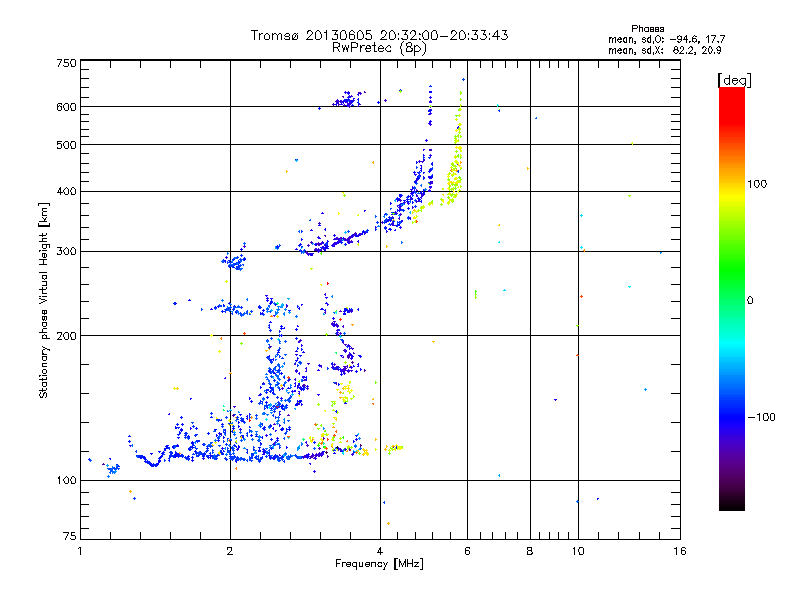Click the x-axis '4' tick label
The width and height of the screenshot is (800, 600).
pyautogui.click(x=380, y=551)
